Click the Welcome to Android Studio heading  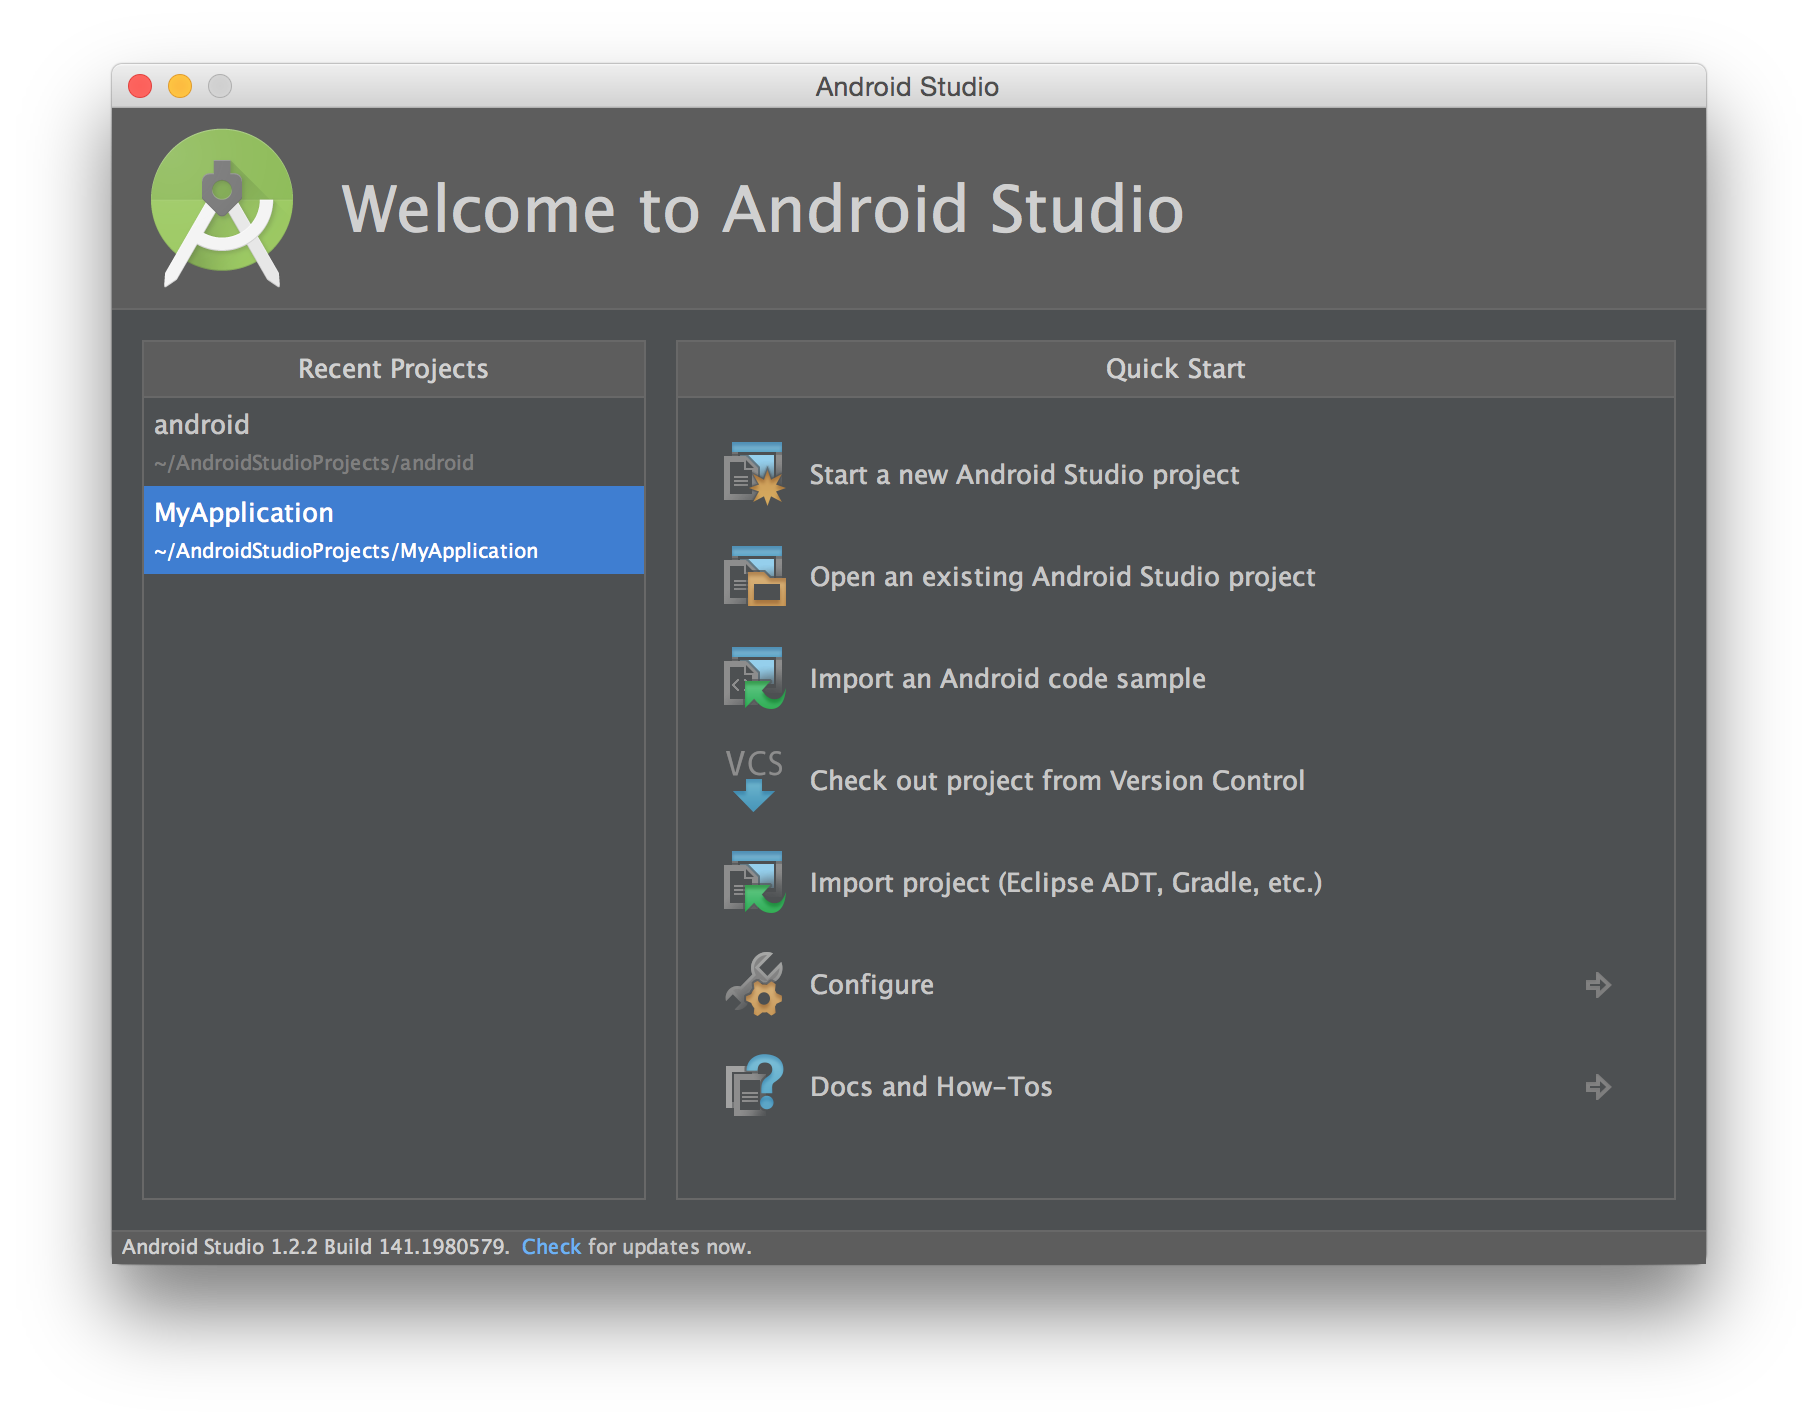[x=763, y=209]
